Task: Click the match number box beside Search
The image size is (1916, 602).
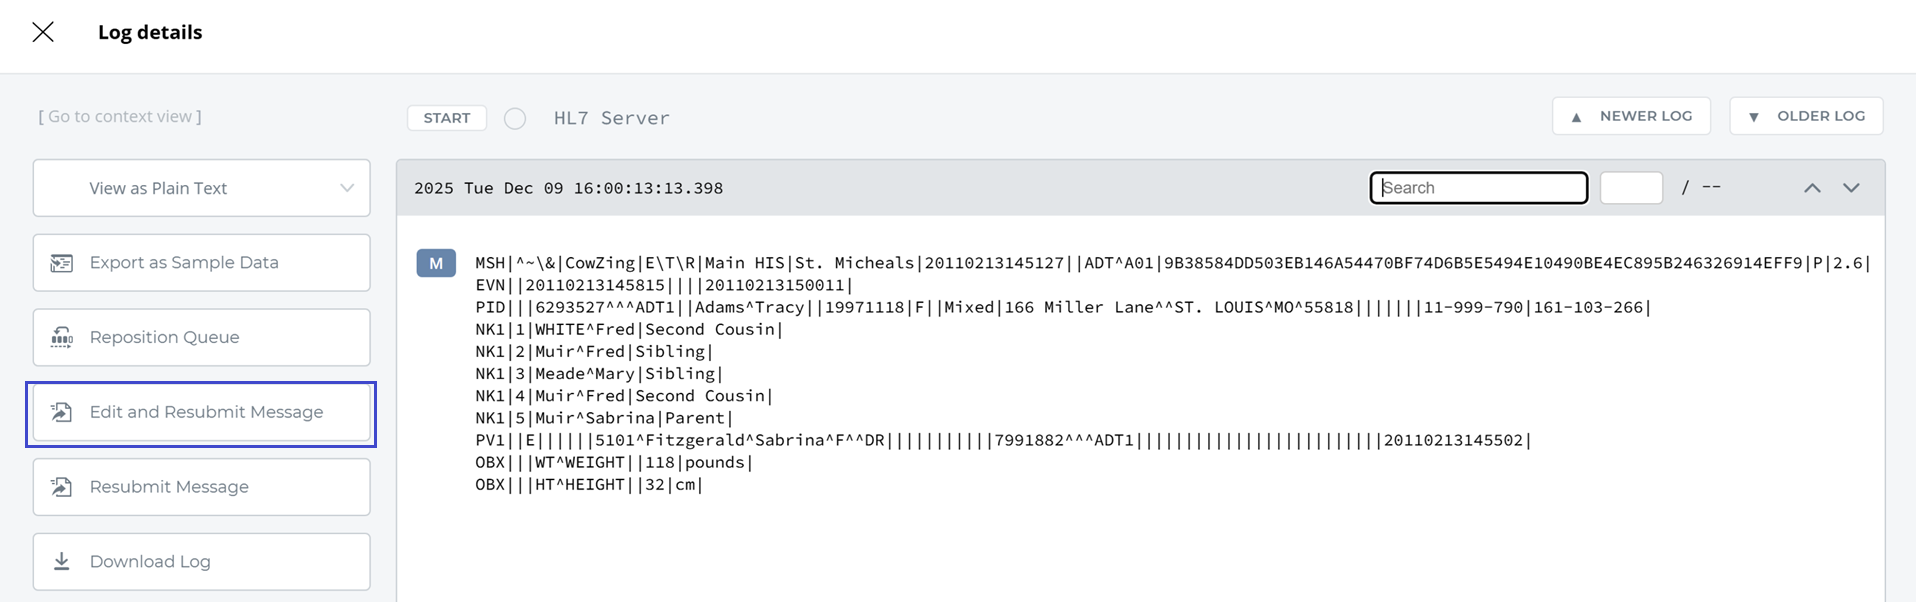Action: tap(1631, 188)
